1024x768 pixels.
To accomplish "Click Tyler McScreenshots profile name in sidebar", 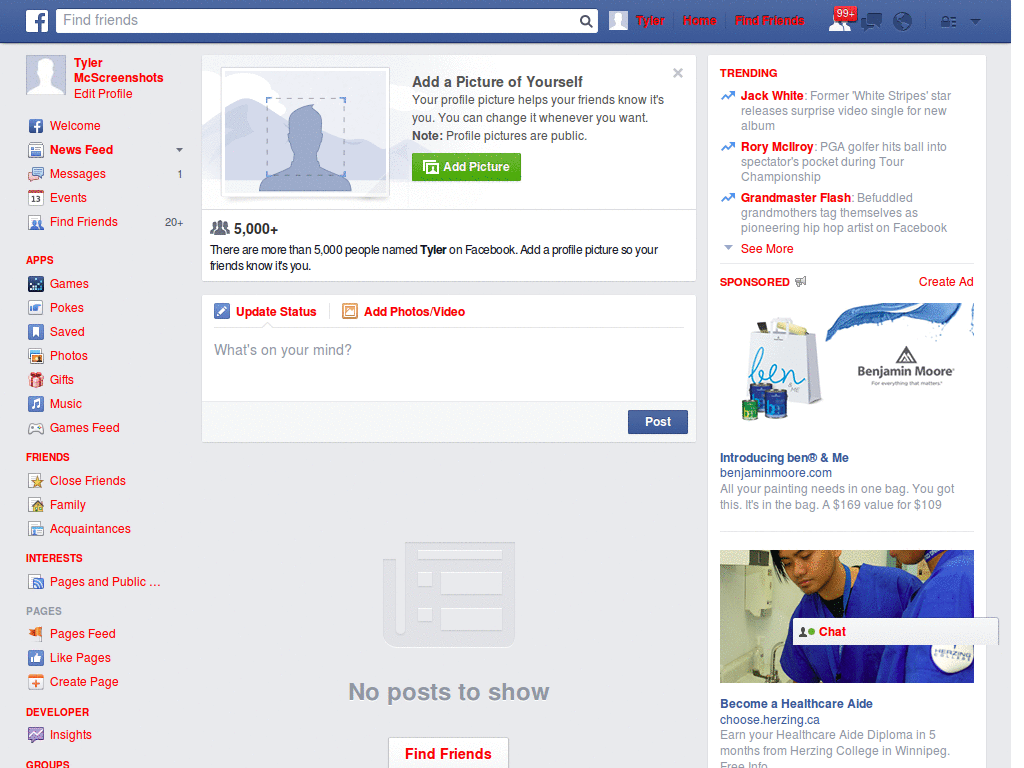I will click(118, 71).
